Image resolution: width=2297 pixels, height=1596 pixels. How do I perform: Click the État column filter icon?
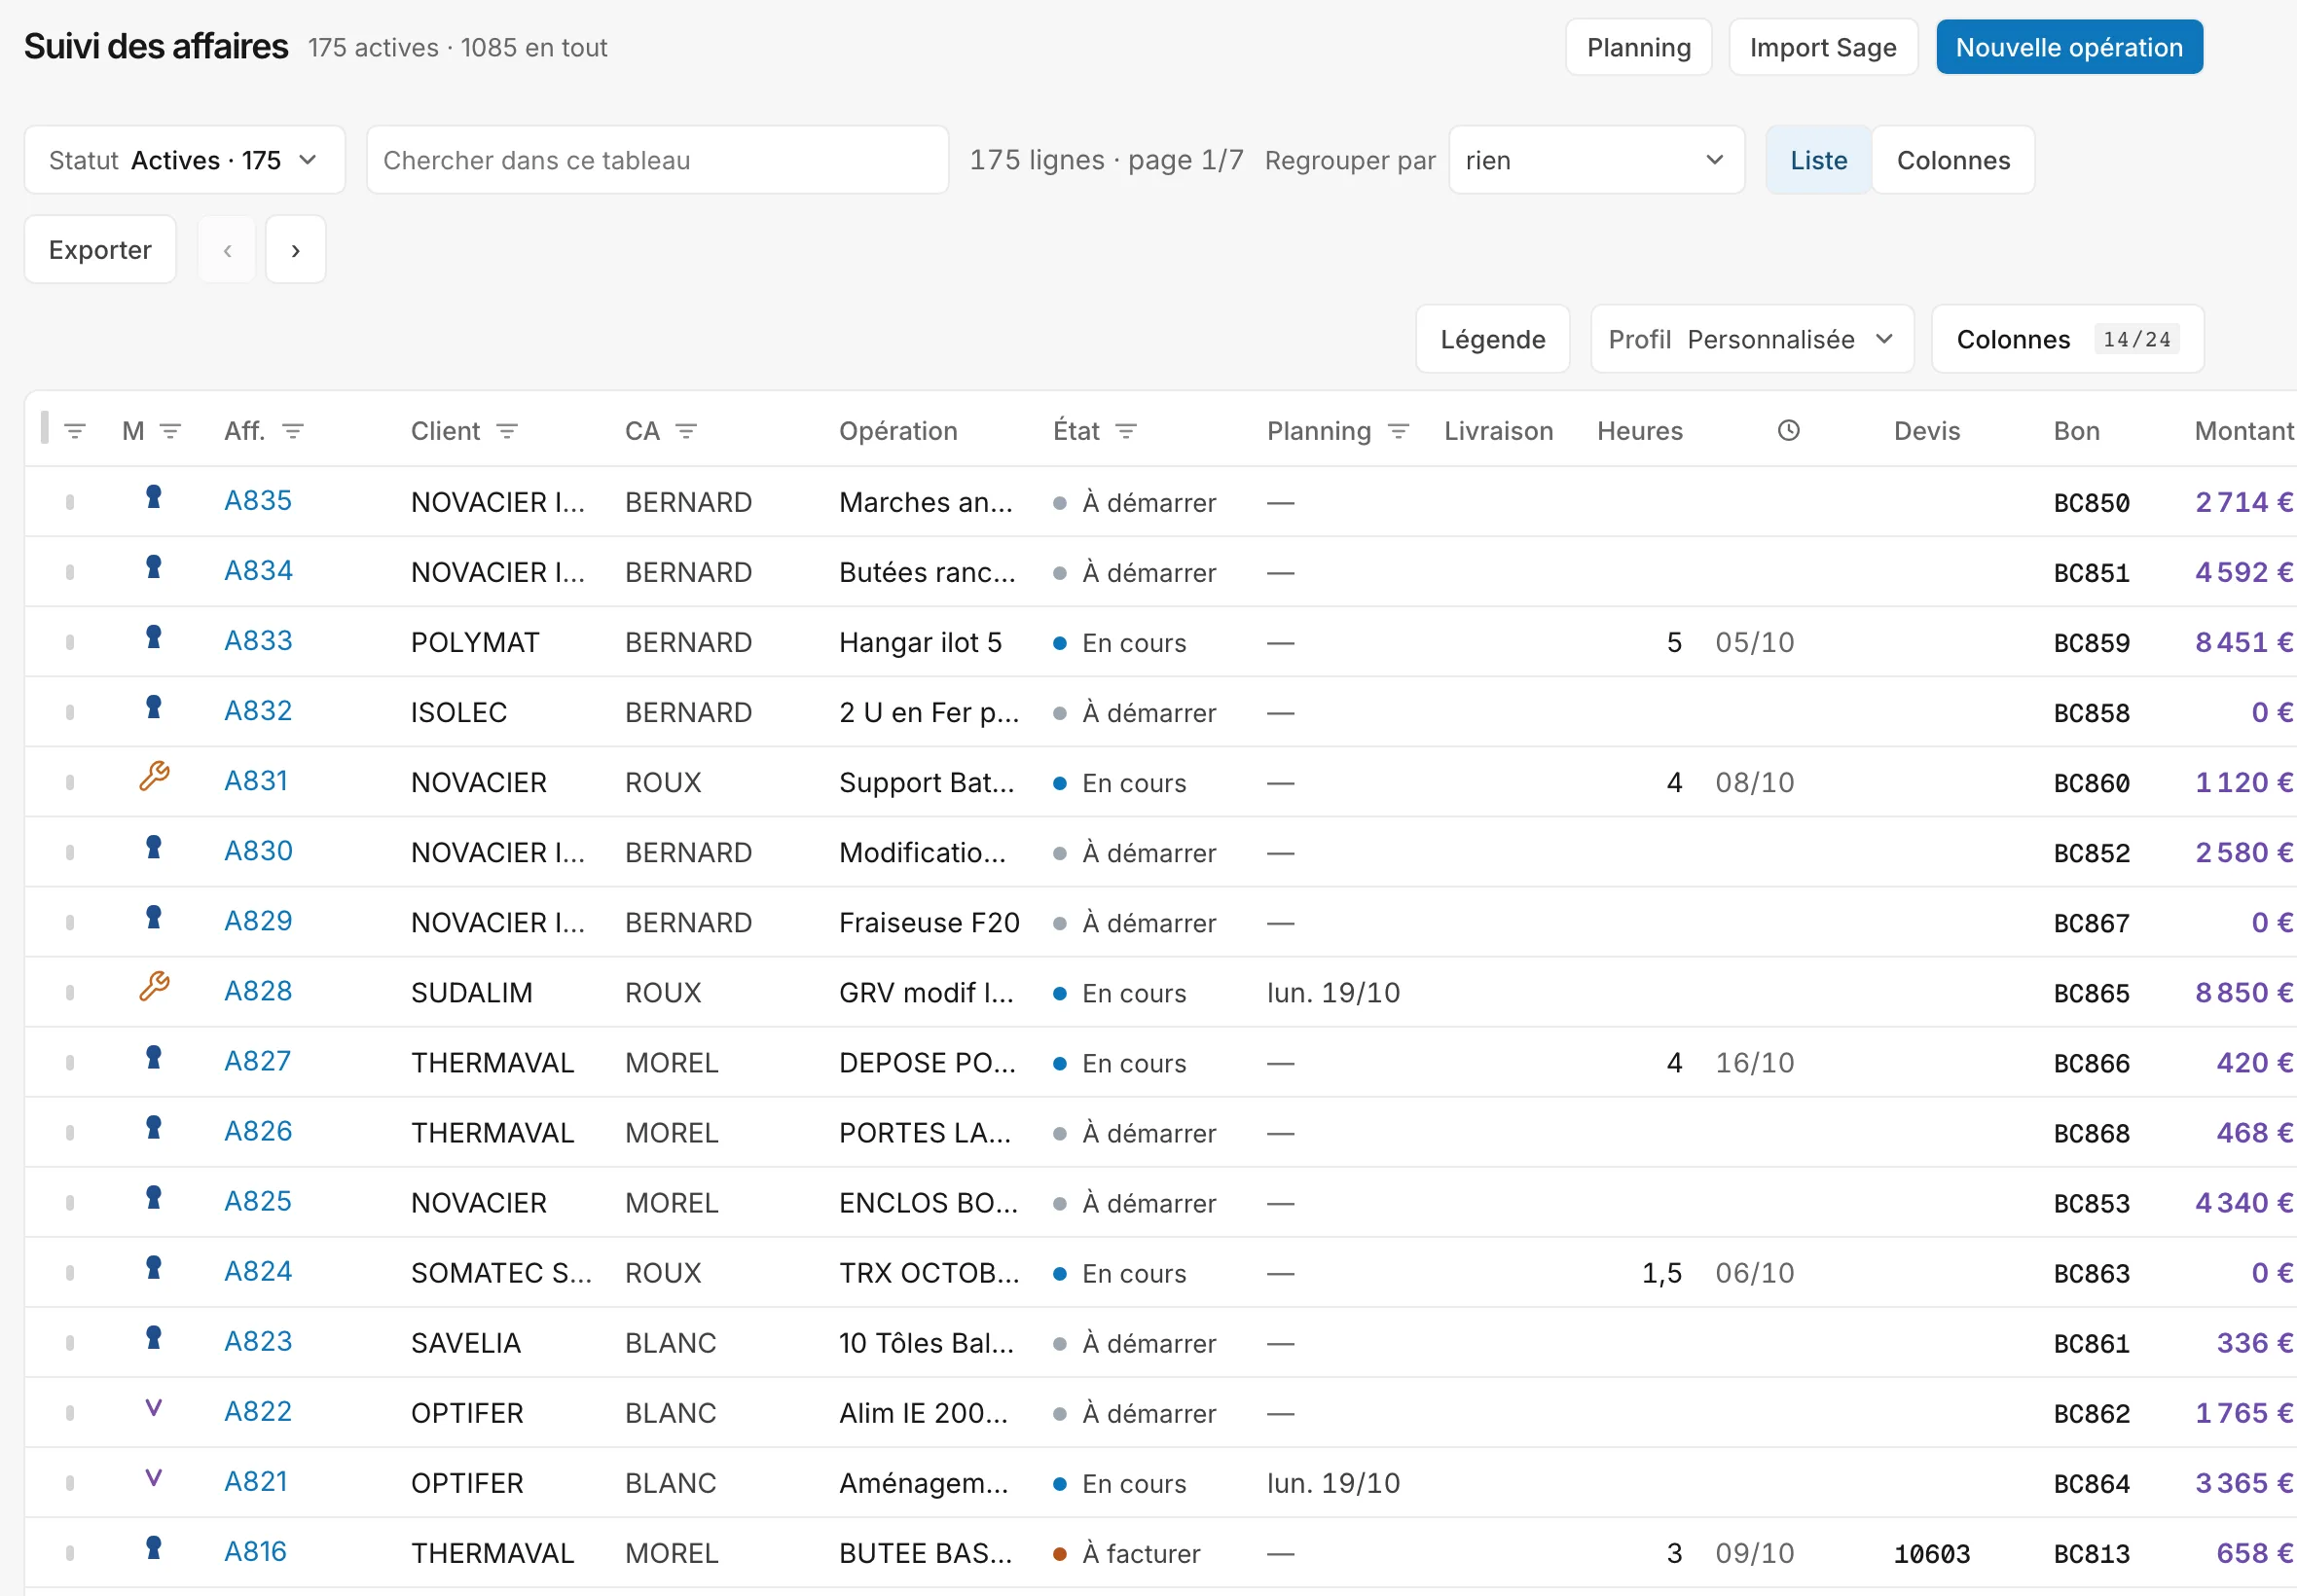click(x=1126, y=431)
